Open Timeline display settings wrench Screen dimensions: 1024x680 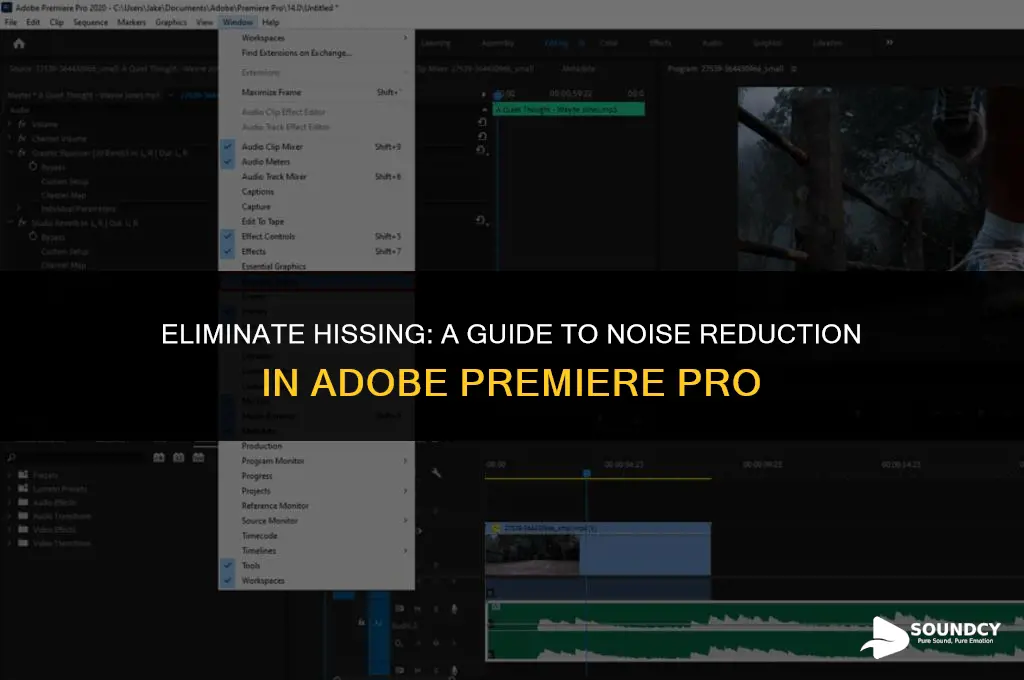[436, 472]
